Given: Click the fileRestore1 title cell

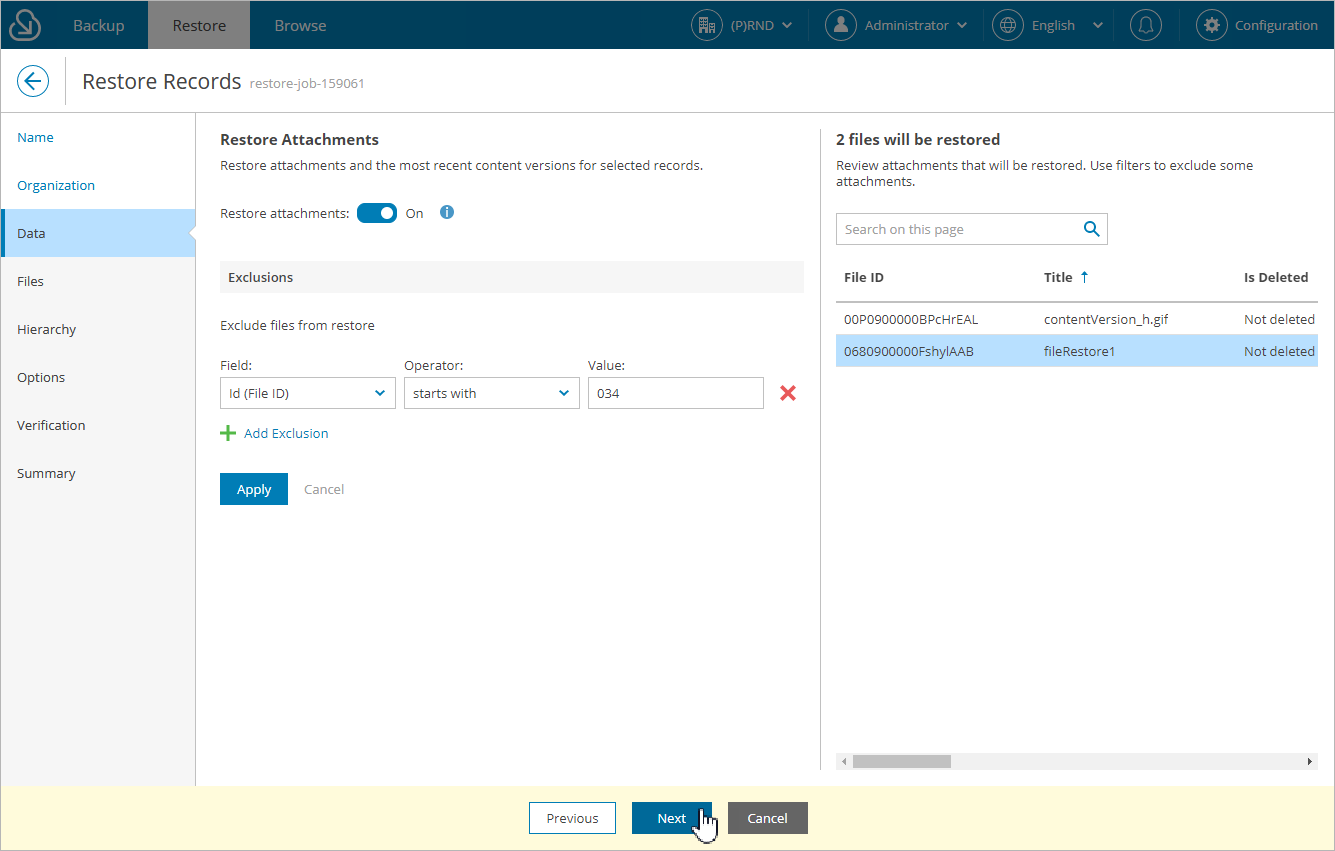Looking at the screenshot, I should point(1079,351).
